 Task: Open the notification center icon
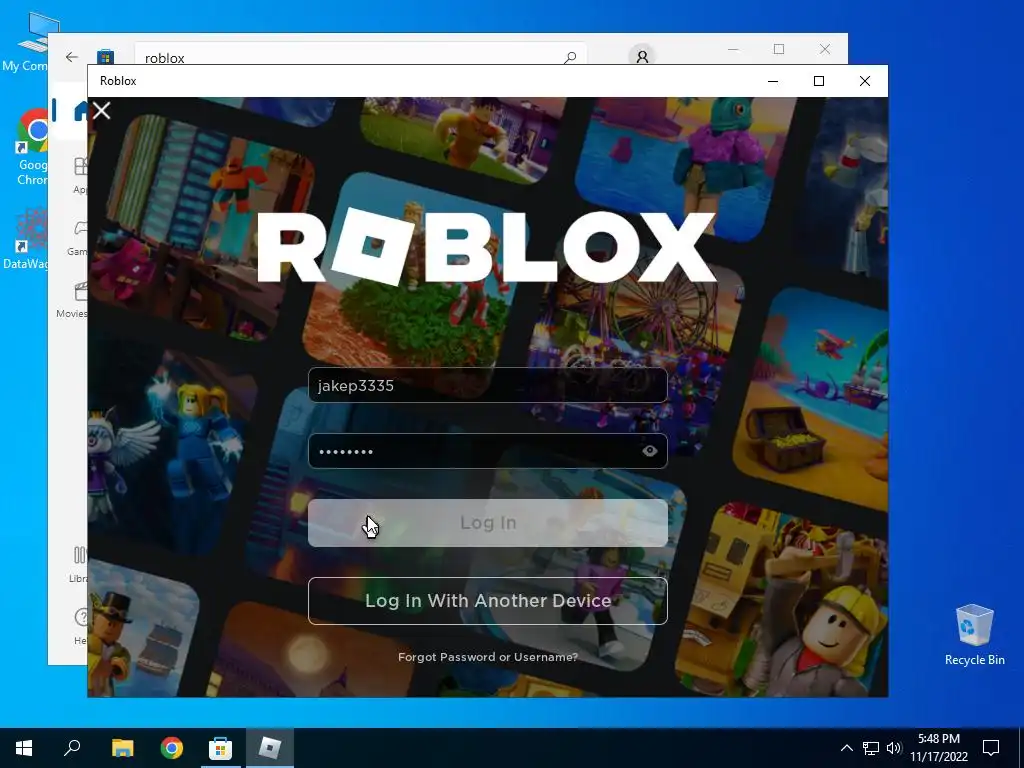991,748
